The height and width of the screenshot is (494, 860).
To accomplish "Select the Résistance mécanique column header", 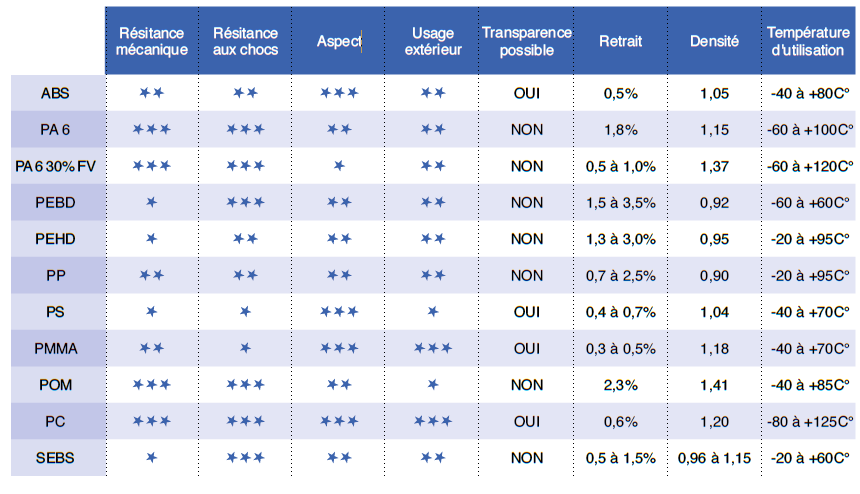I will click(x=151, y=41).
